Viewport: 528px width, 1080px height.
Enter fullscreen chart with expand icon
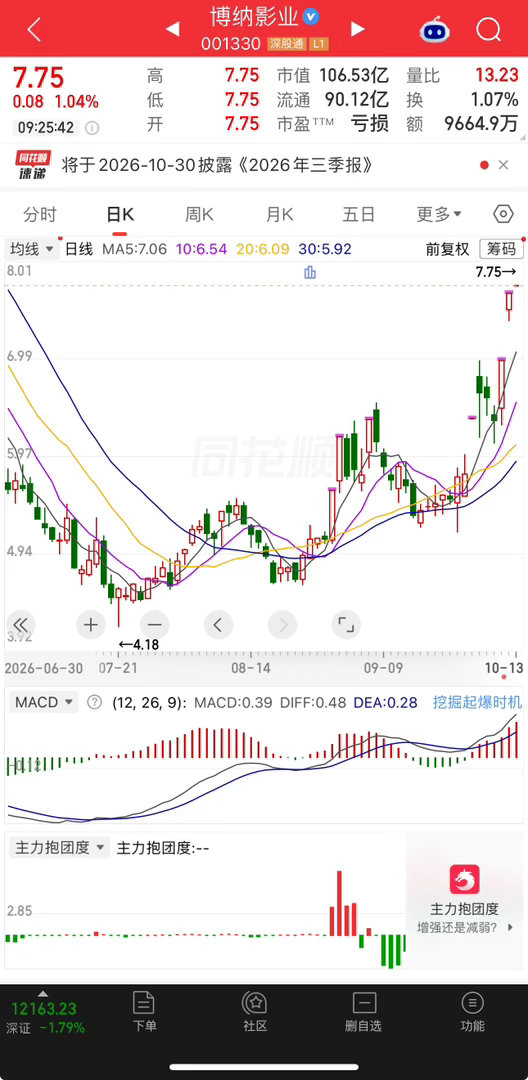point(346,625)
